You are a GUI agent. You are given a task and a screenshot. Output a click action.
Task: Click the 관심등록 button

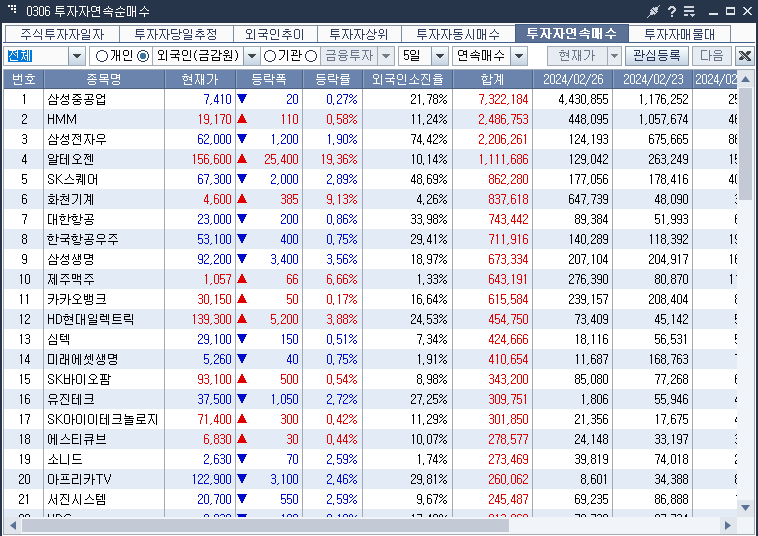coord(656,56)
